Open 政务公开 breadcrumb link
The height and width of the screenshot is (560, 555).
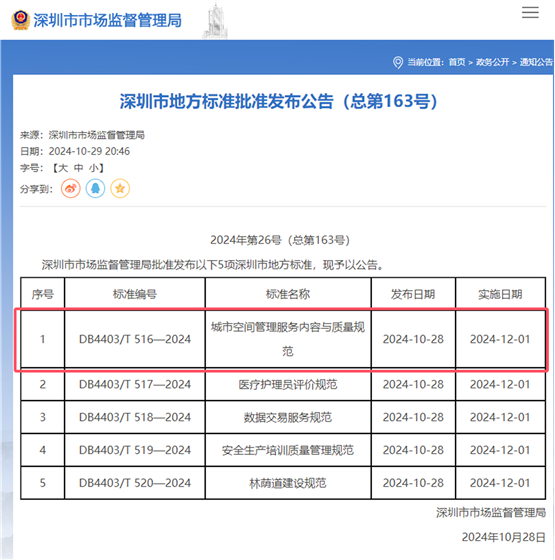coord(492,62)
